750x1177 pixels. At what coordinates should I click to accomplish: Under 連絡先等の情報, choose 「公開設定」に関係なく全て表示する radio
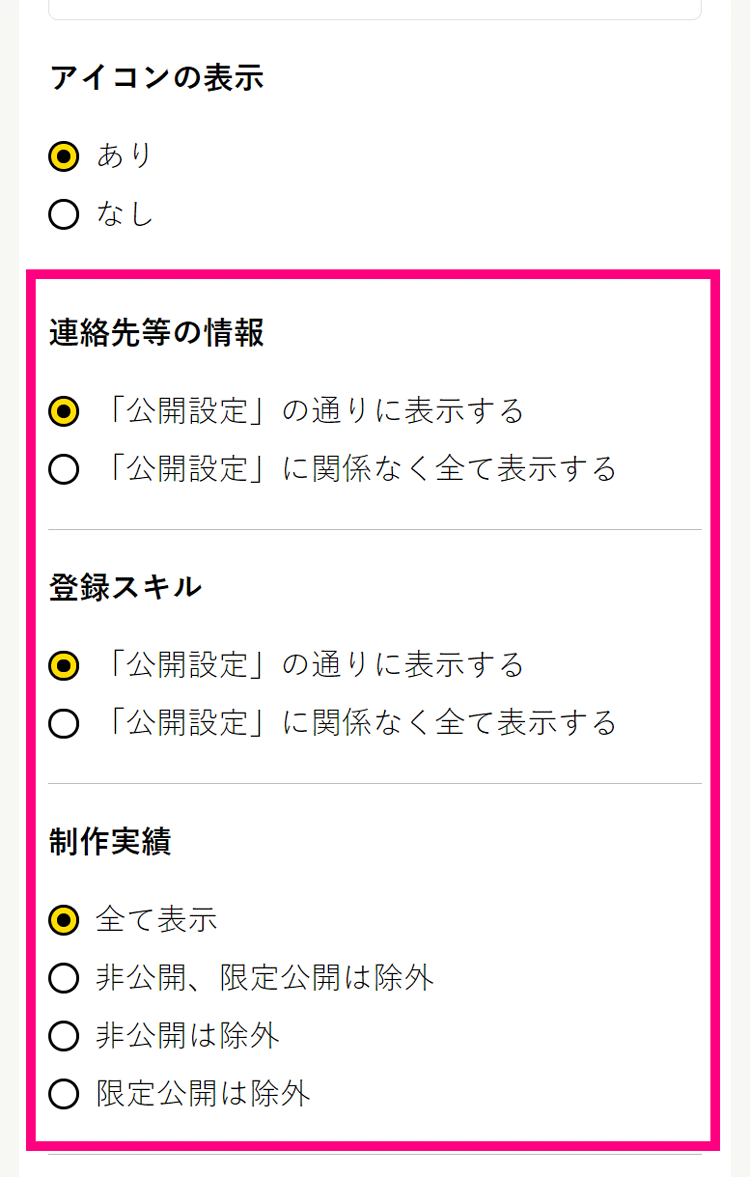click(x=63, y=469)
